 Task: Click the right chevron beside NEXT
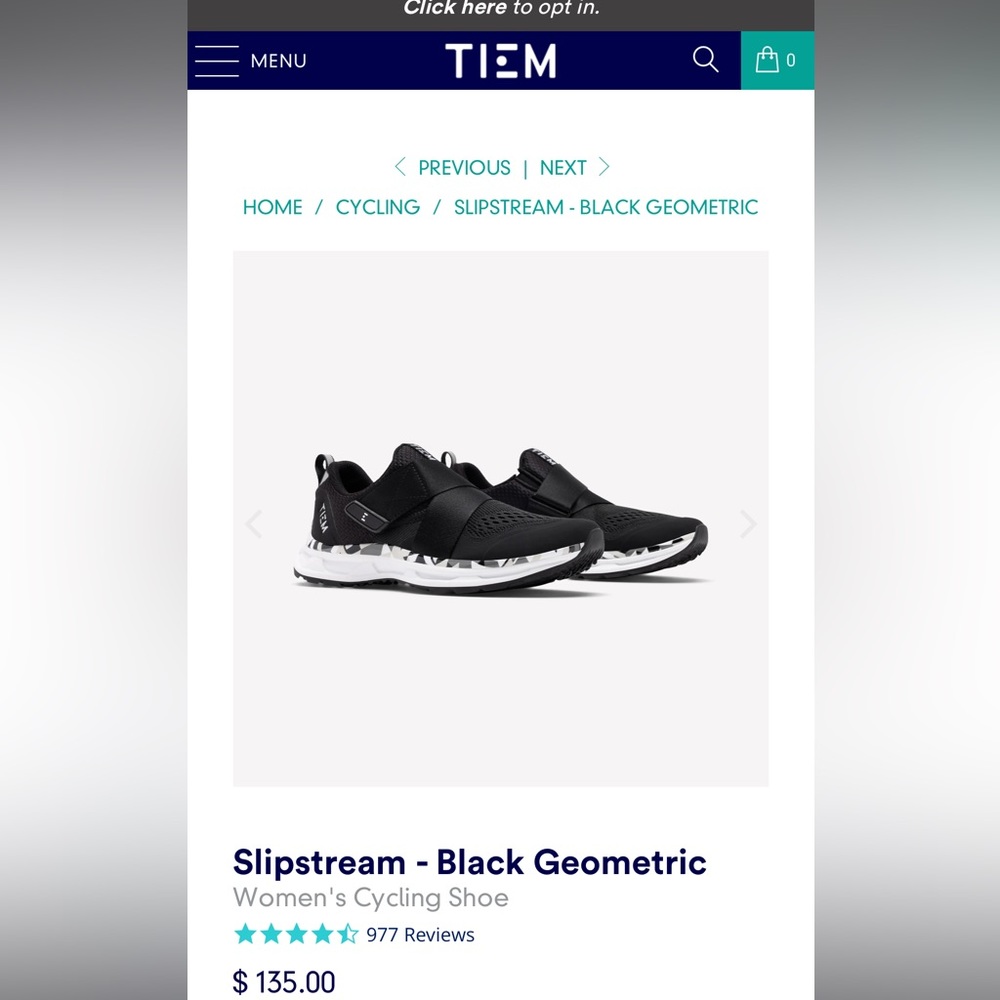(604, 167)
